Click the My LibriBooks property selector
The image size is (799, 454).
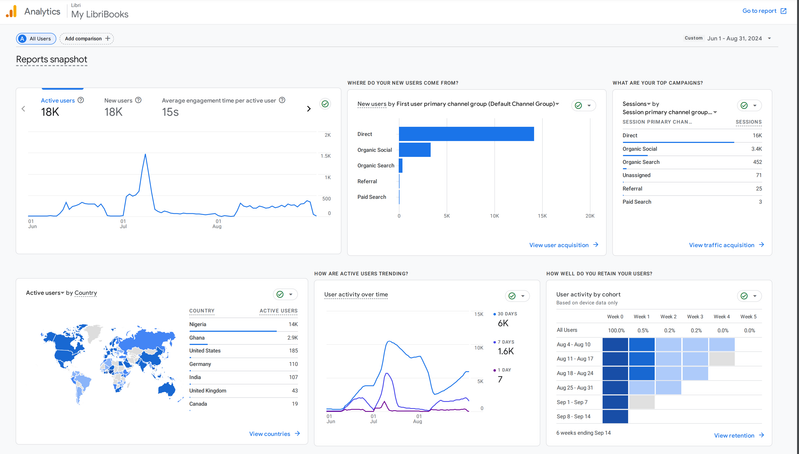100,14
